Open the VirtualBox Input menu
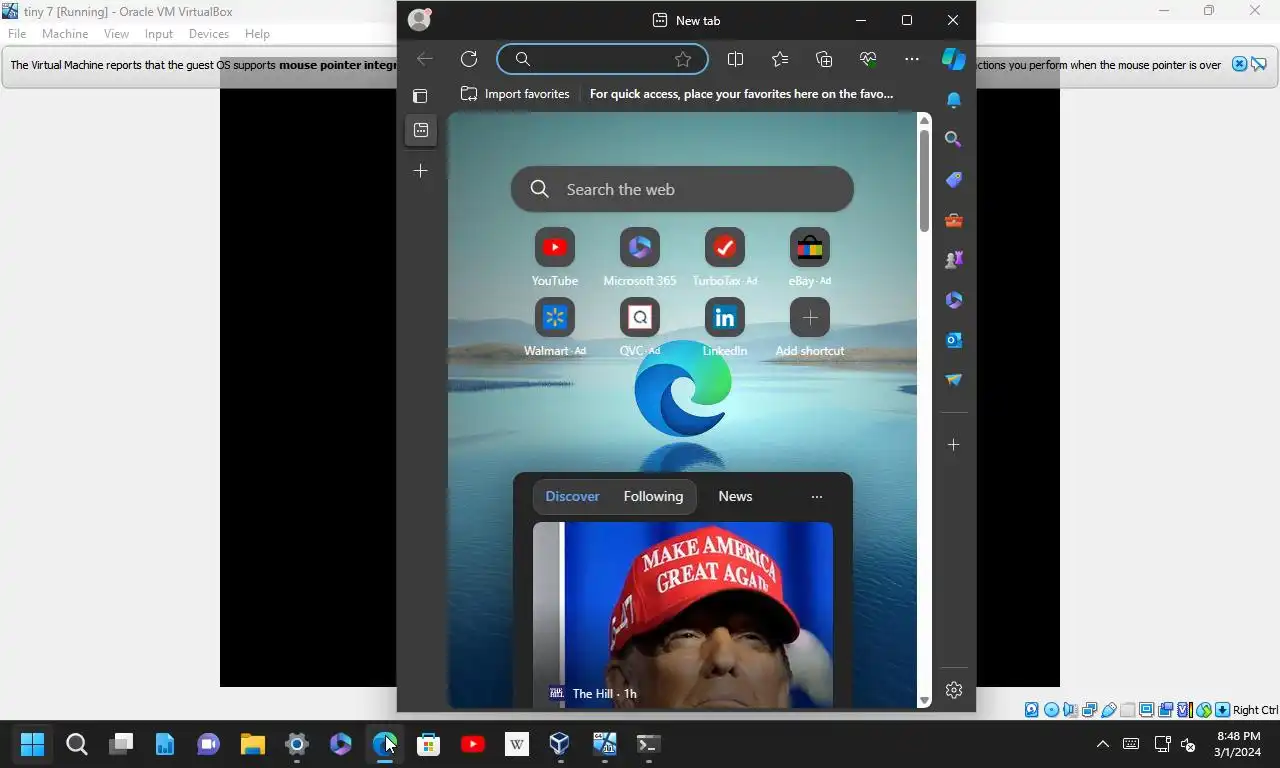 click(159, 34)
